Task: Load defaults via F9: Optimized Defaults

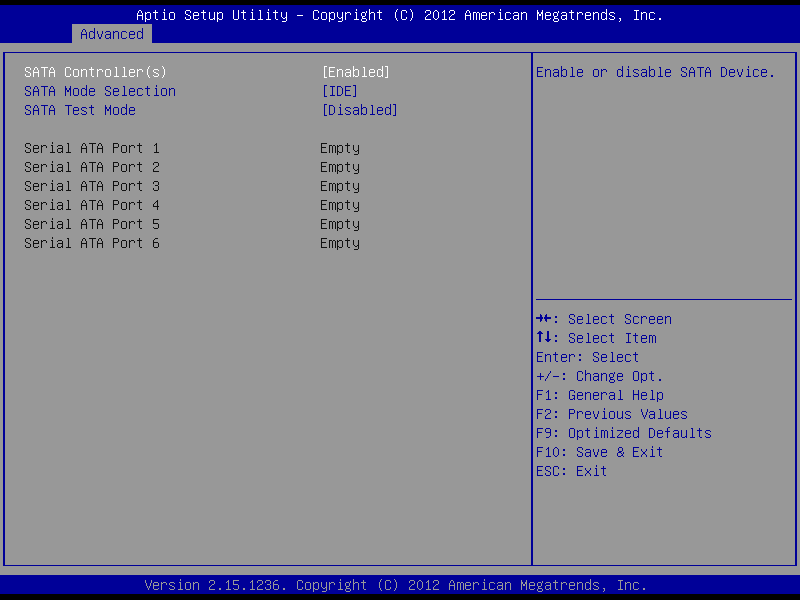Action: [623, 433]
